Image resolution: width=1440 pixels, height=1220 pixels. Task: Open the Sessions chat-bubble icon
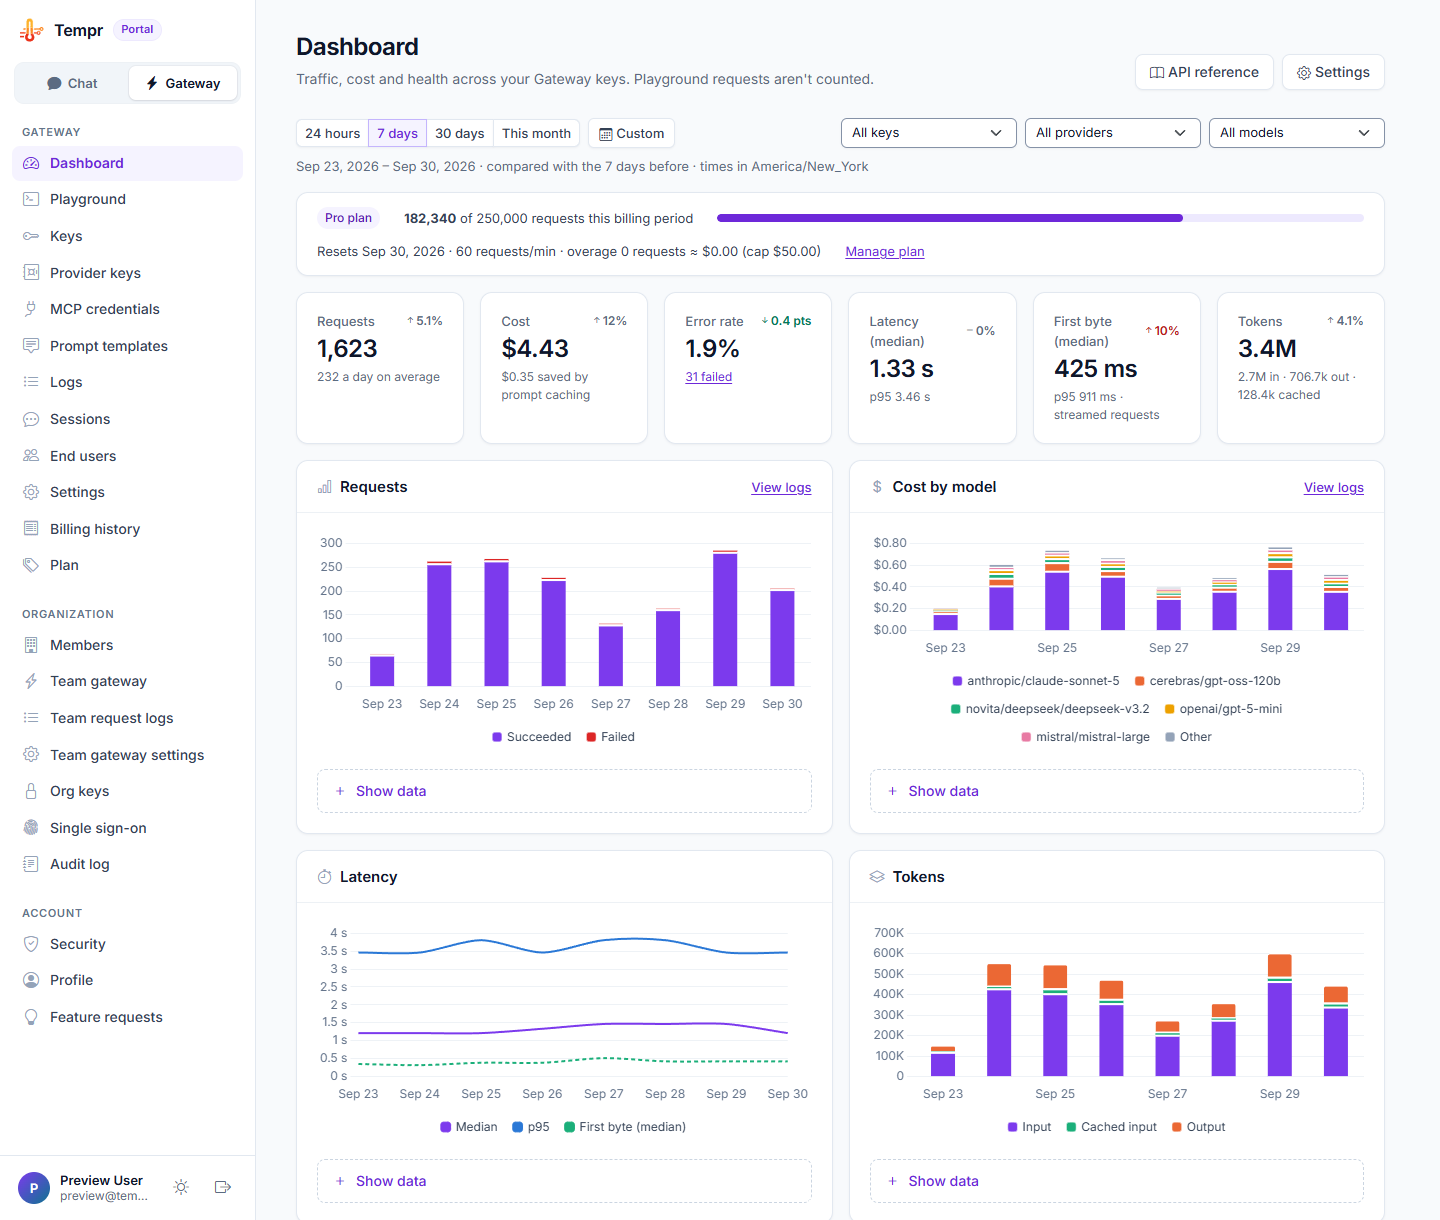click(x=31, y=419)
